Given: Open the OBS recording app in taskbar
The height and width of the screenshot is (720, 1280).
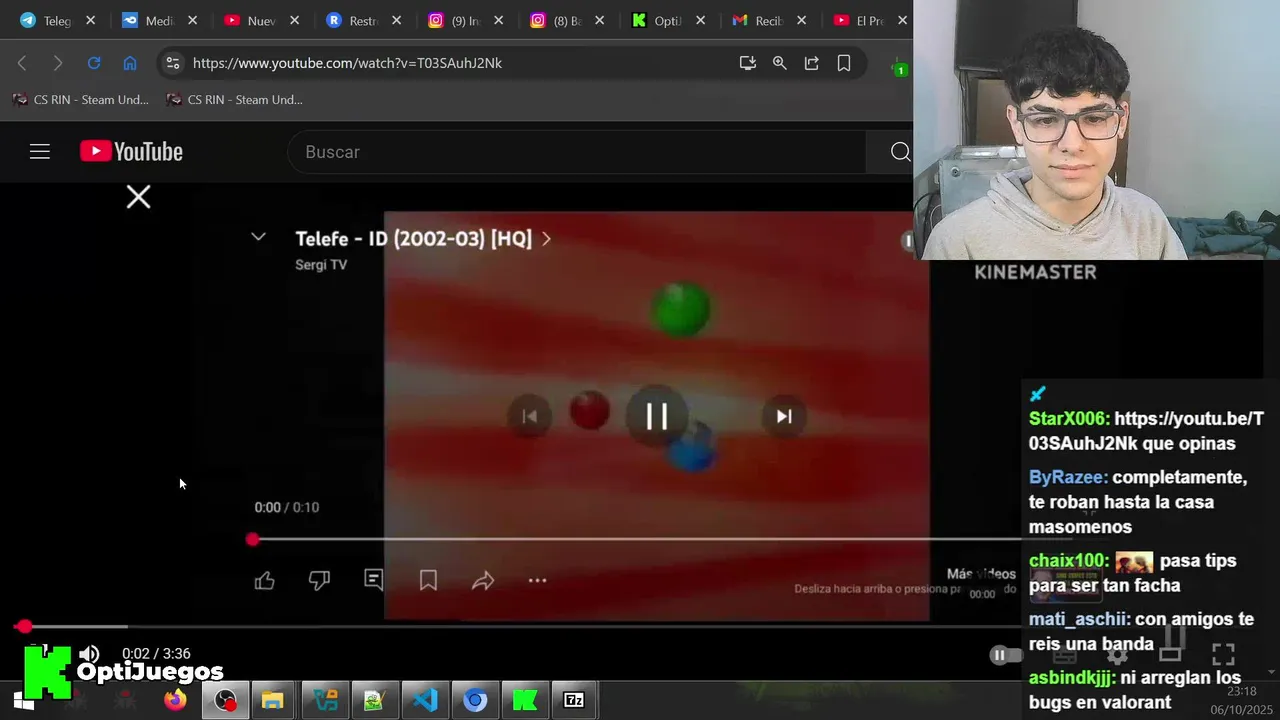Looking at the screenshot, I should [x=226, y=700].
